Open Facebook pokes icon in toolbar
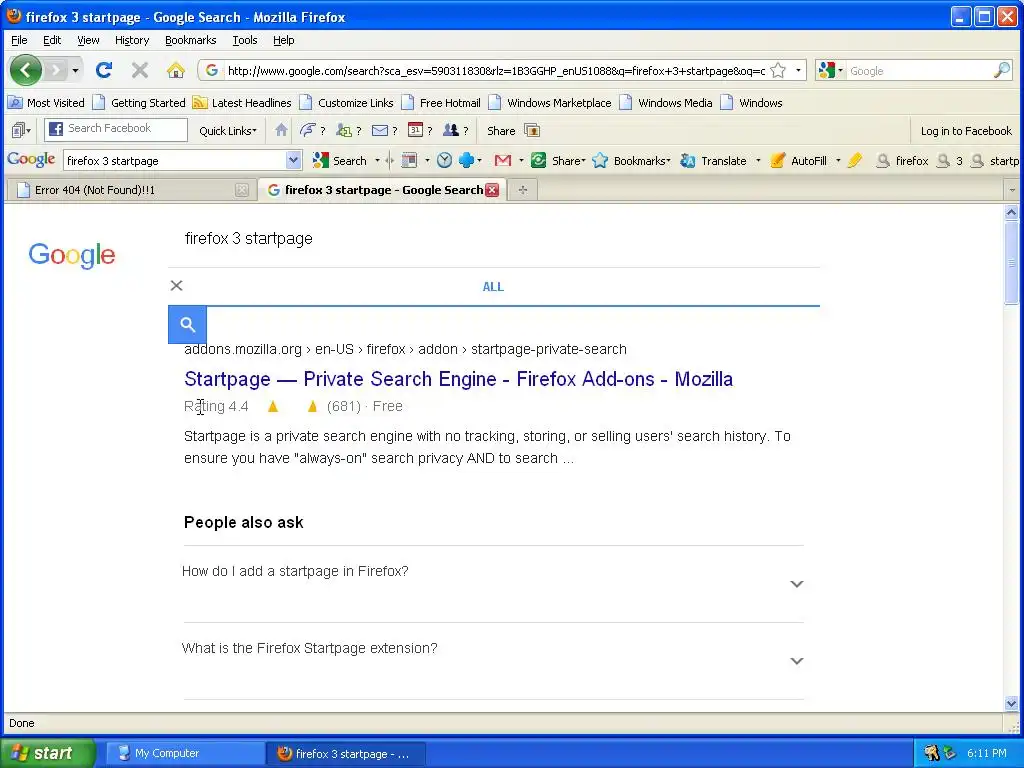 [x=307, y=130]
